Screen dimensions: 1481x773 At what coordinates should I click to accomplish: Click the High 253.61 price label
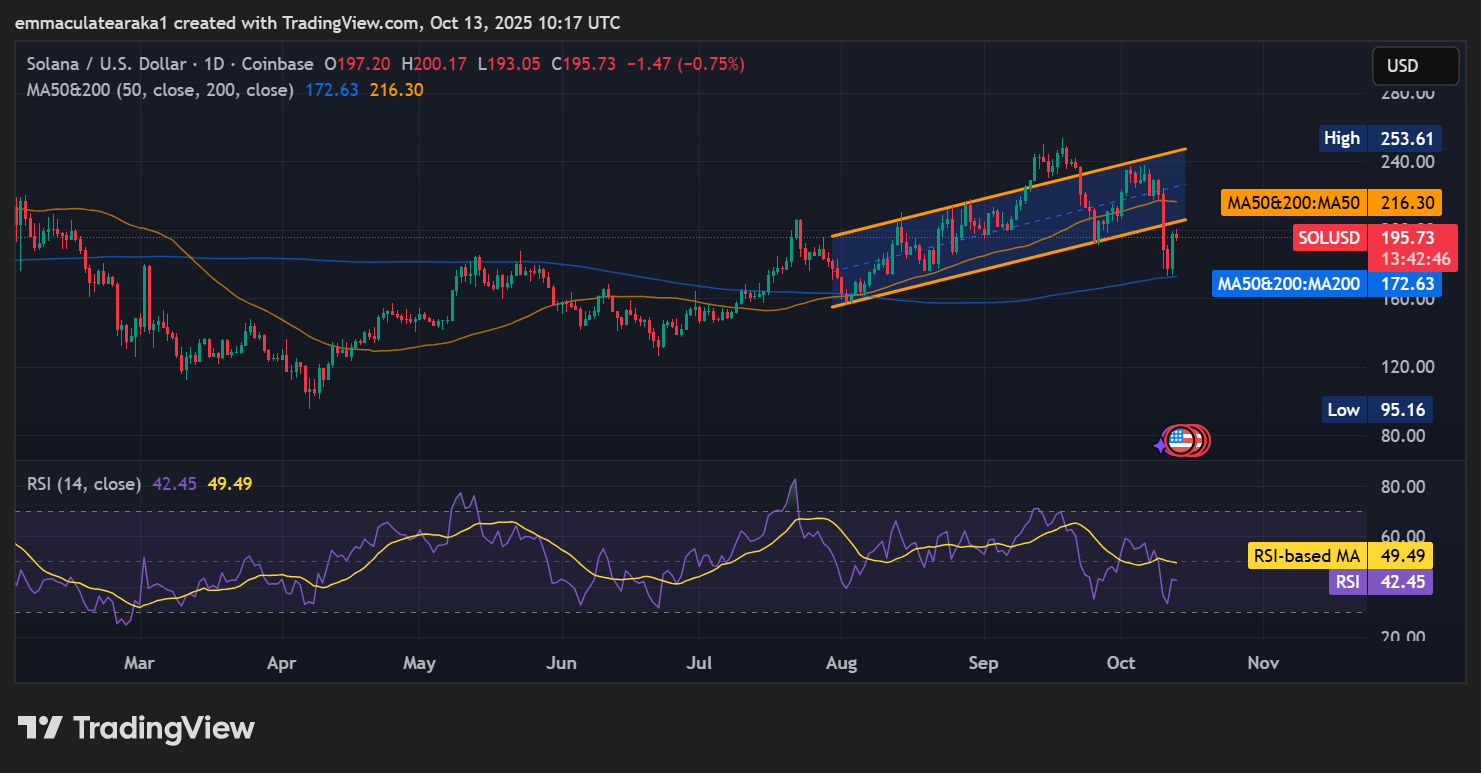coord(1376,138)
